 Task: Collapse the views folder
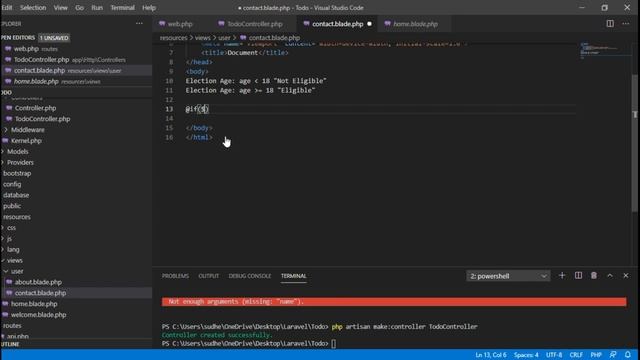[76, 260]
